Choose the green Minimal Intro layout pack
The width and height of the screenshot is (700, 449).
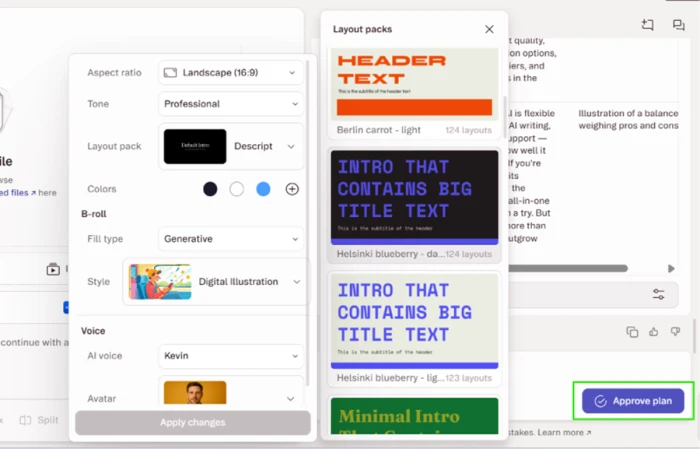coord(414,416)
